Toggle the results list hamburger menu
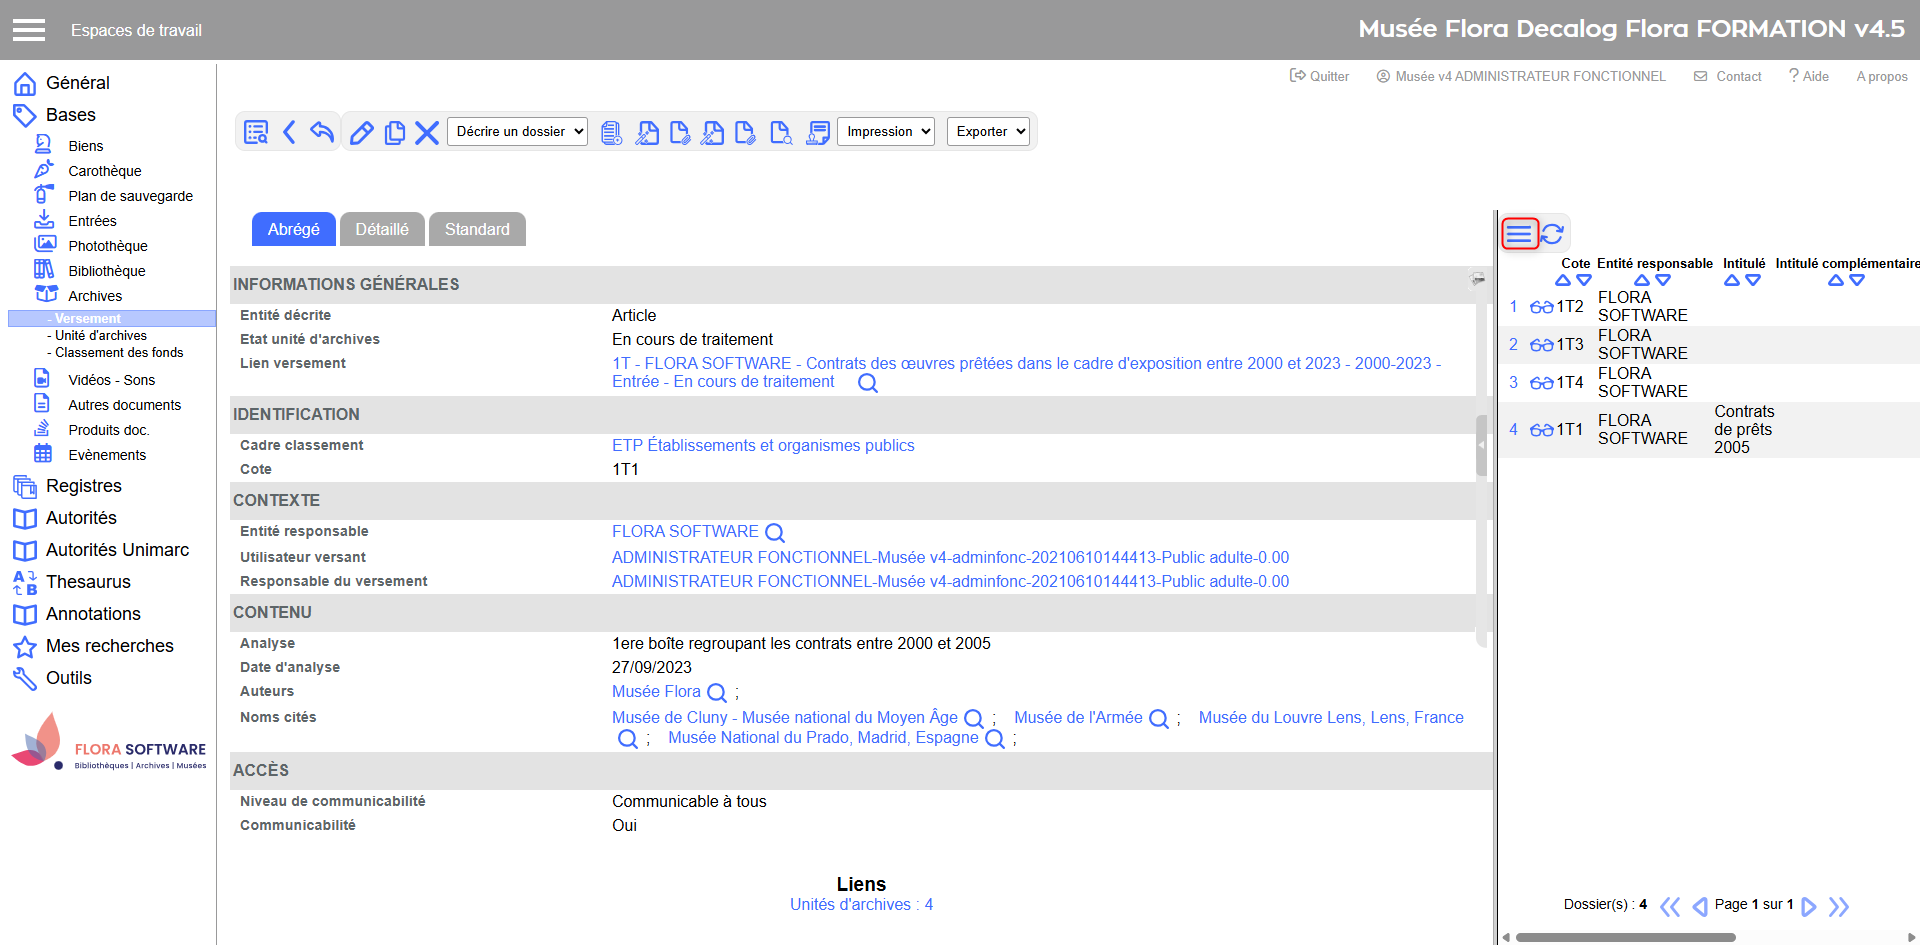The width and height of the screenshot is (1920, 945). tap(1519, 234)
